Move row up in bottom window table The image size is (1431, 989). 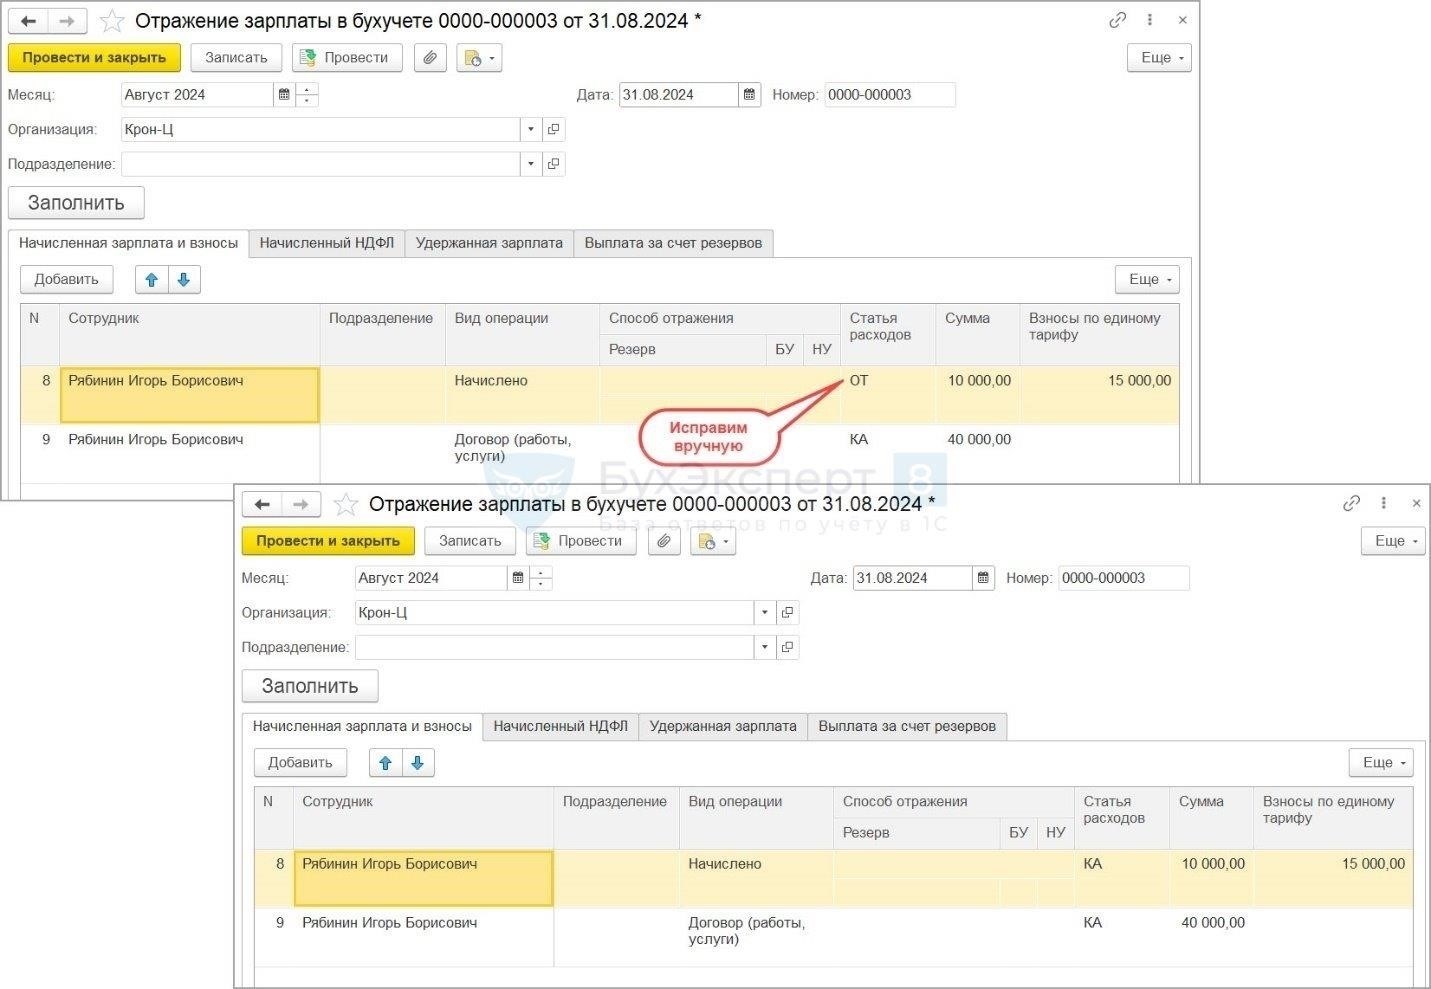[x=386, y=763]
